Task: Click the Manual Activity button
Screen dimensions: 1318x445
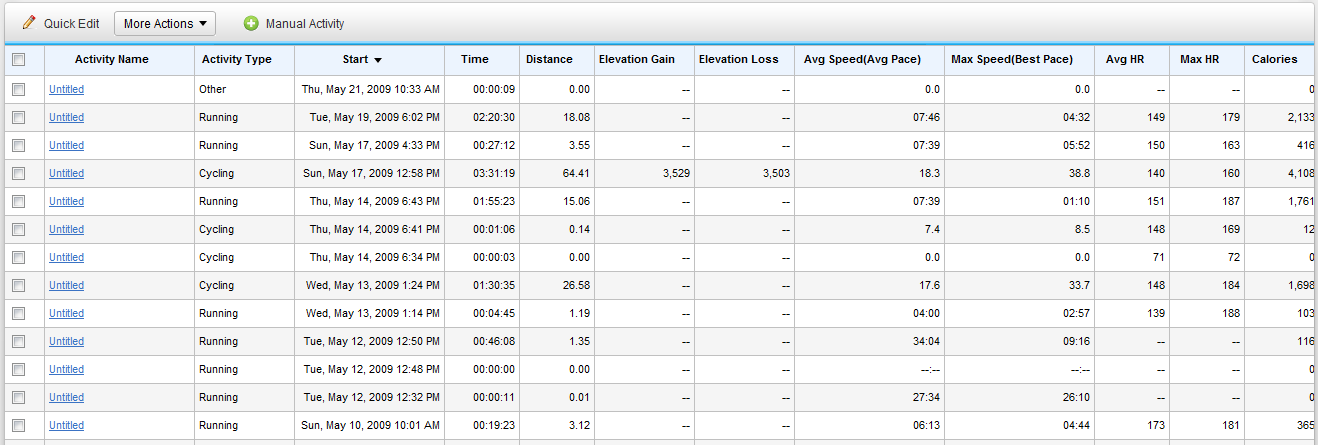Action: point(294,23)
